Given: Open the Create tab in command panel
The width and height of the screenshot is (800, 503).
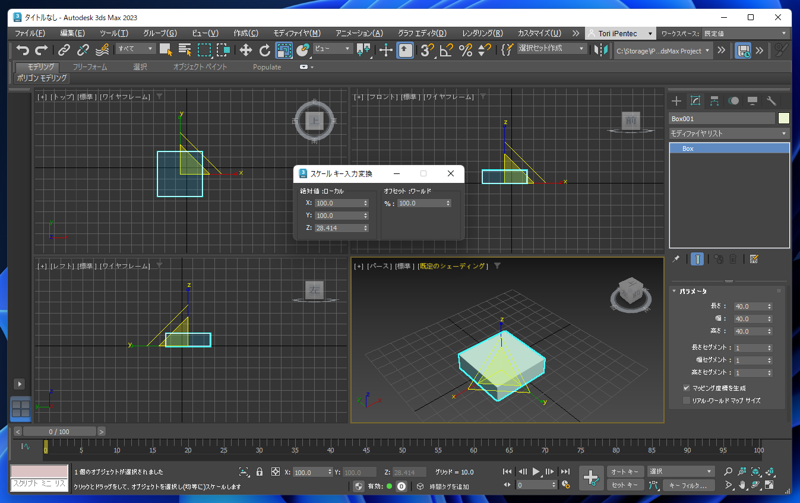Looking at the screenshot, I should coord(677,101).
